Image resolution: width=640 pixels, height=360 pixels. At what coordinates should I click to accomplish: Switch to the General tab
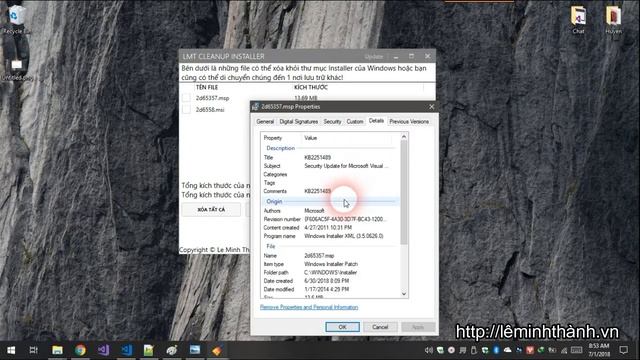click(265, 122)
